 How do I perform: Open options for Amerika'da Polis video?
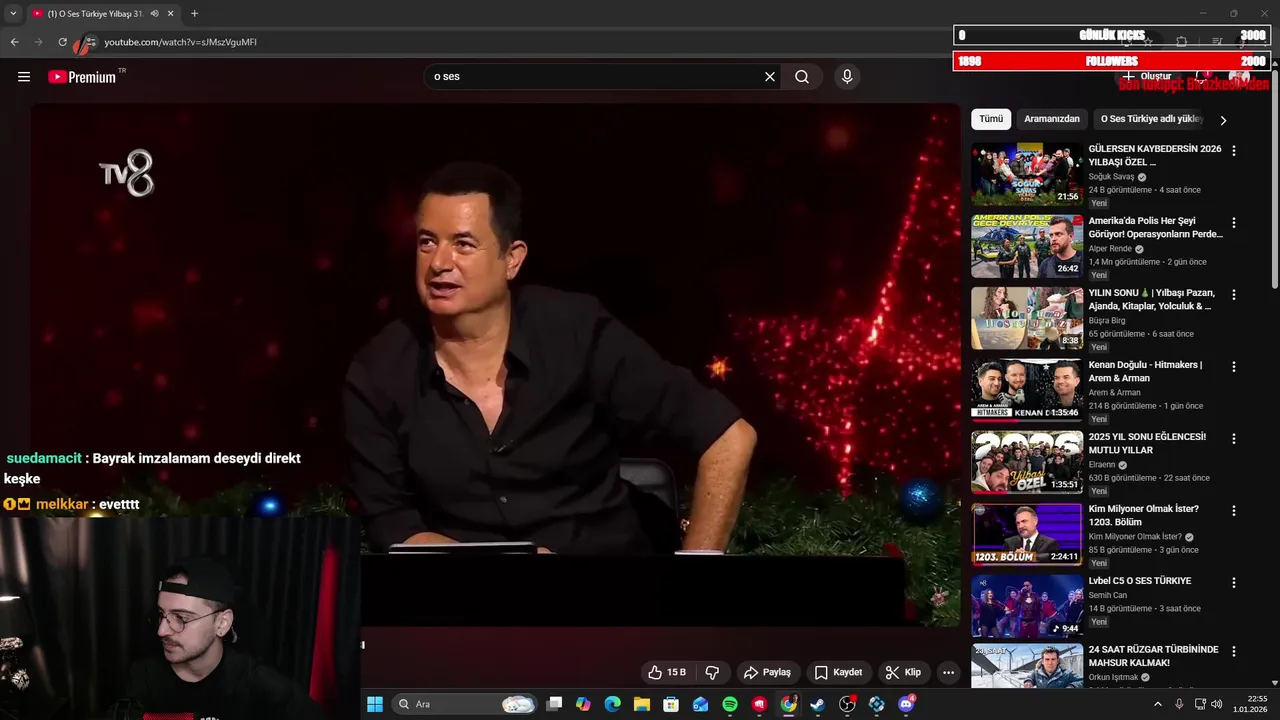tap(1233, 223)
